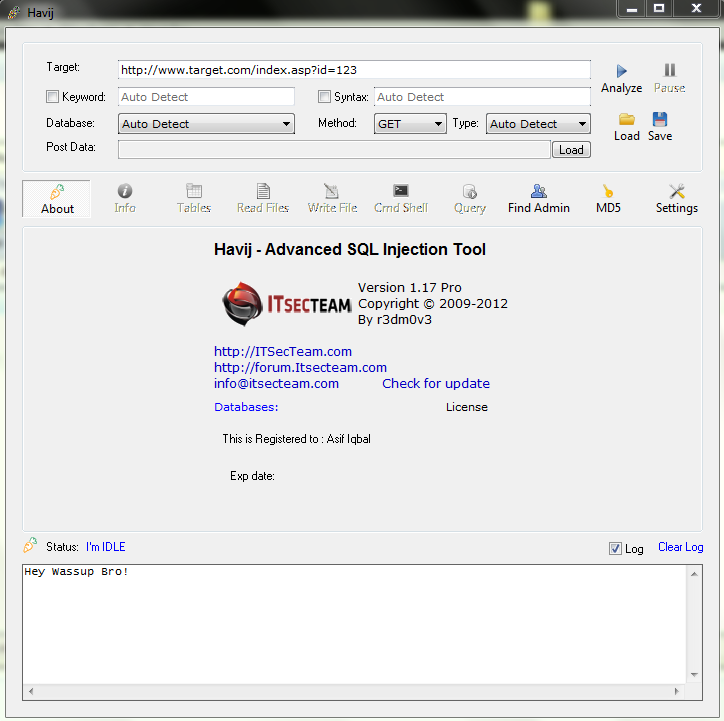Click in the Post Data field

click(x=334, y=150)
